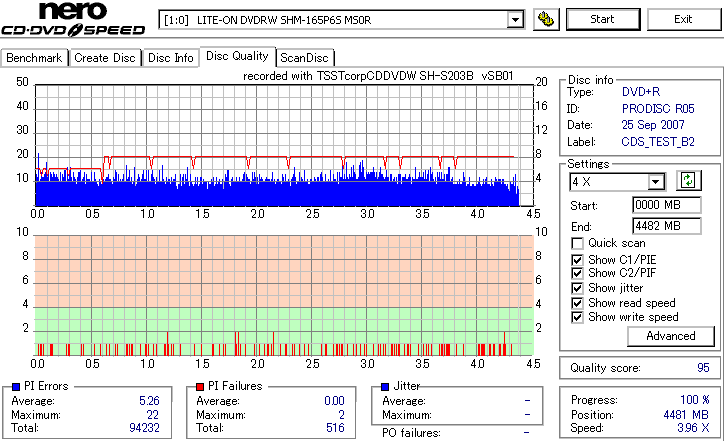Click the PI Failures graph area
The image size is (724, 441).
(284, 296)
